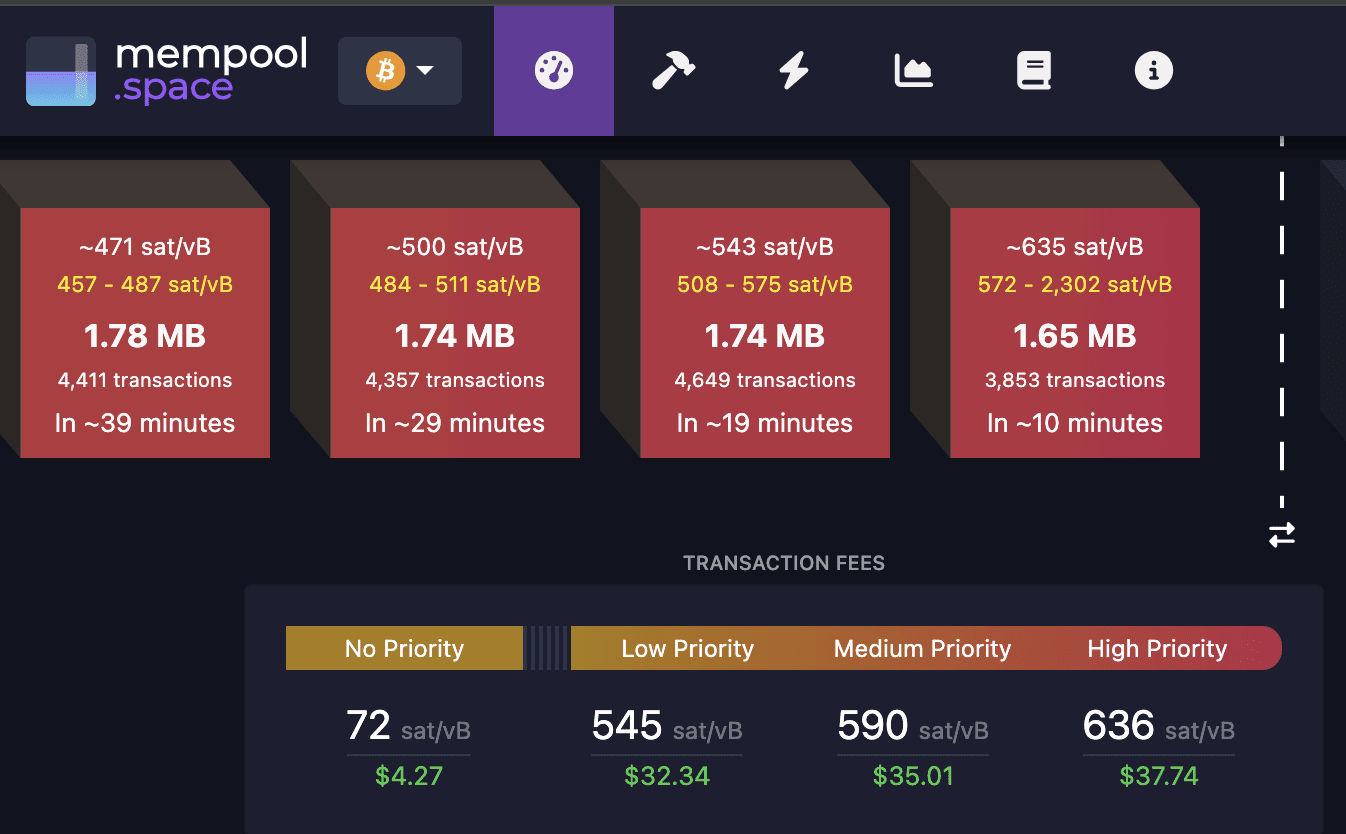Click the mempool.space logo
1346x834 pixels.
pos(167,71)
